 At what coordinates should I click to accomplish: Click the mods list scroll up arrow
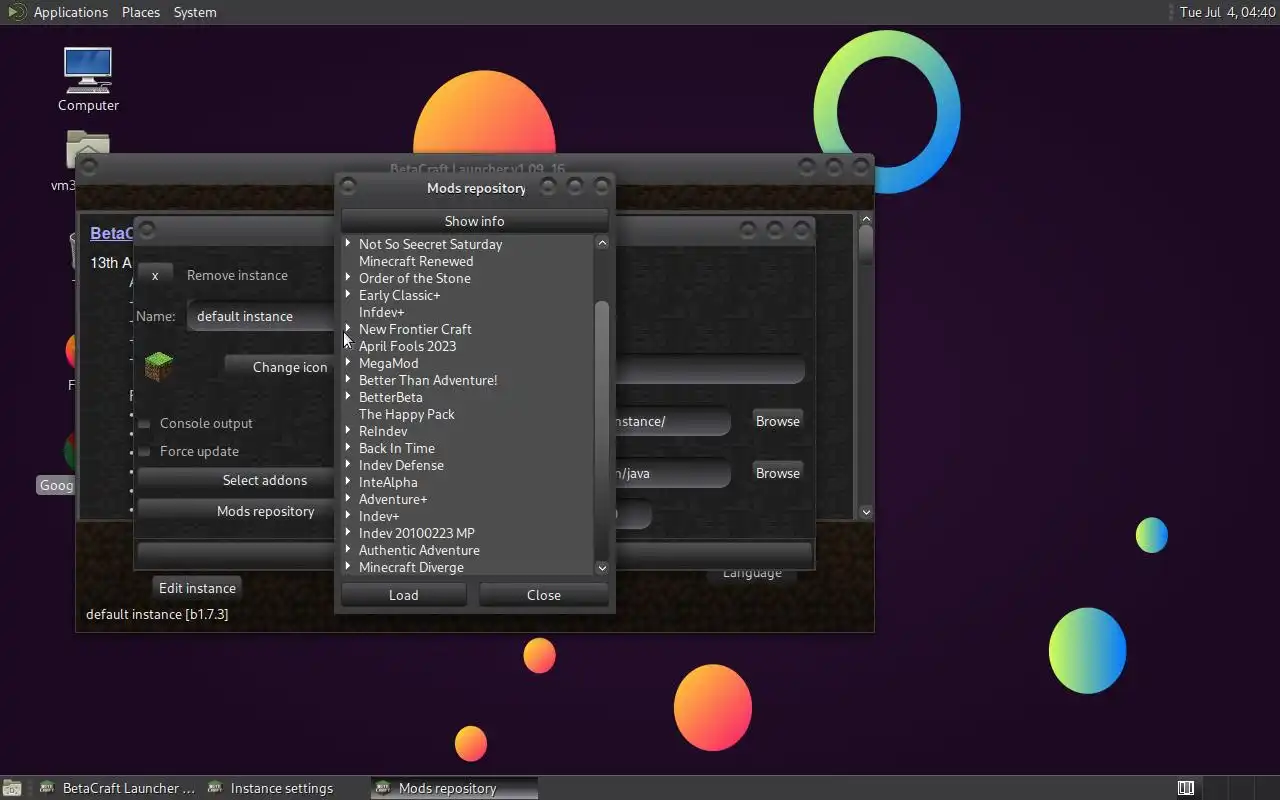pos(602,243)
